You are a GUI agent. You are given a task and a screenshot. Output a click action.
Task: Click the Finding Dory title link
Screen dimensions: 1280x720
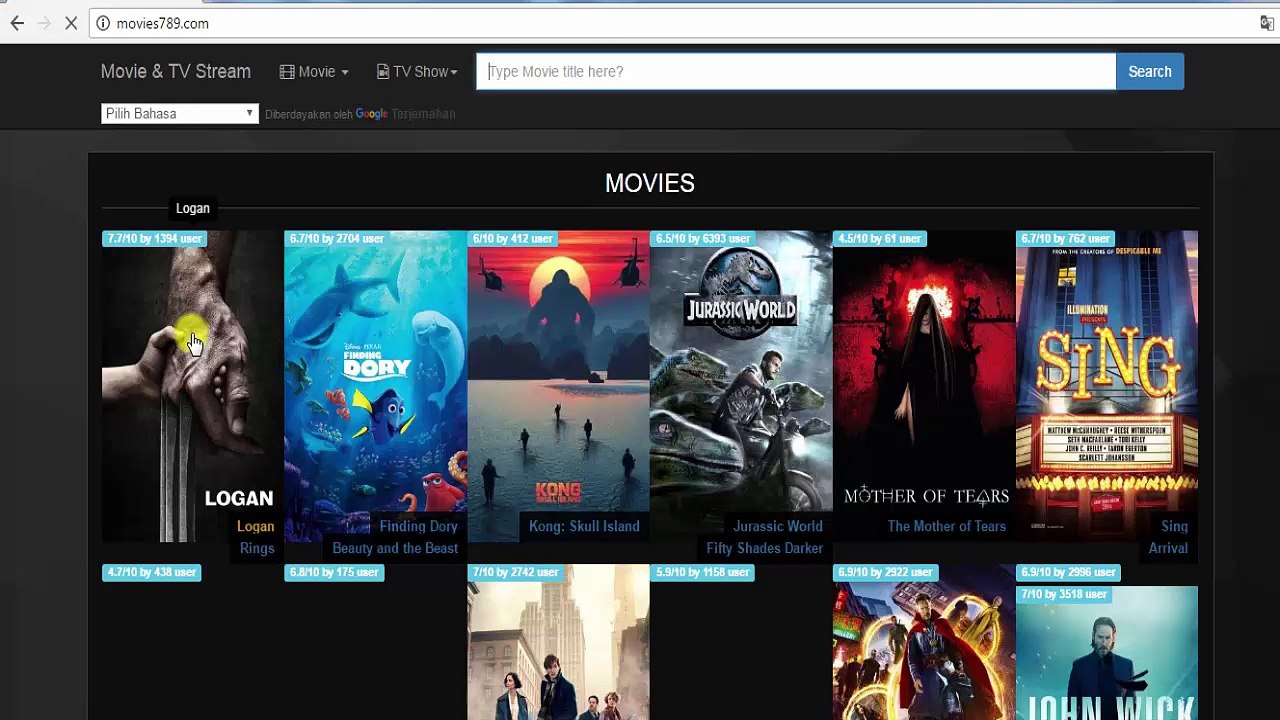[x=418, y=526]
